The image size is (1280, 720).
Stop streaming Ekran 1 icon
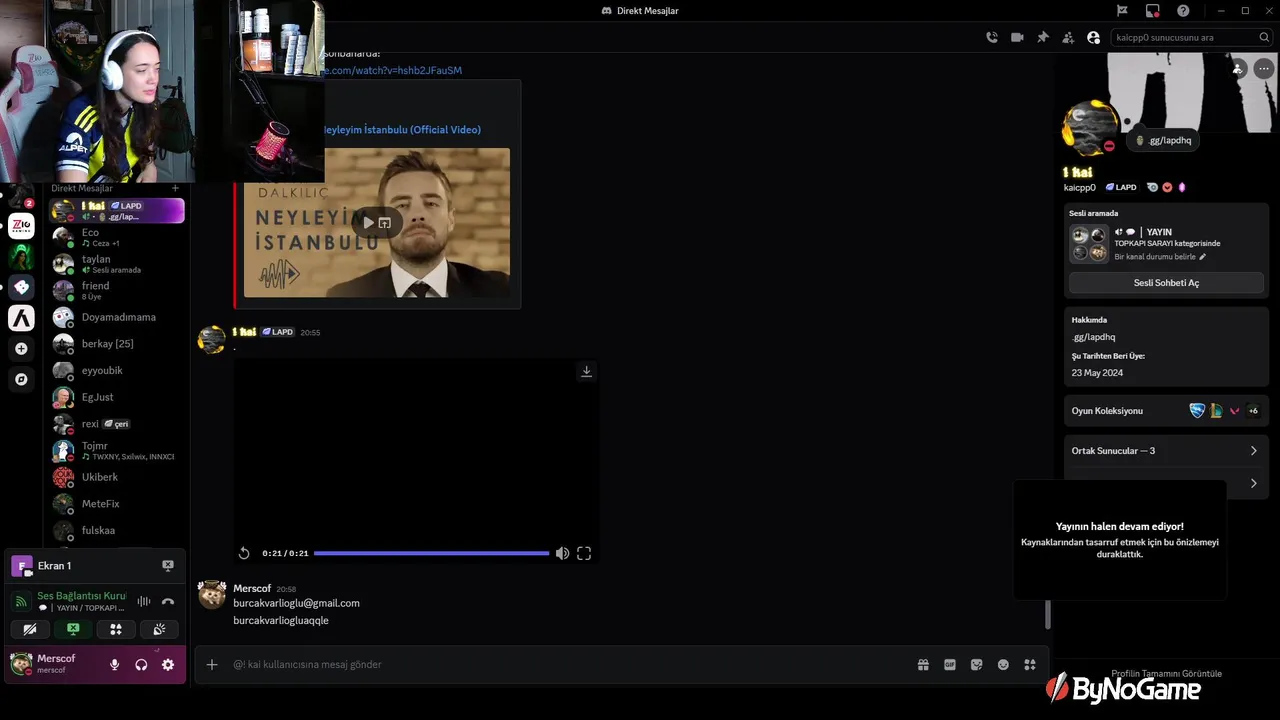[x=168, y=566]
